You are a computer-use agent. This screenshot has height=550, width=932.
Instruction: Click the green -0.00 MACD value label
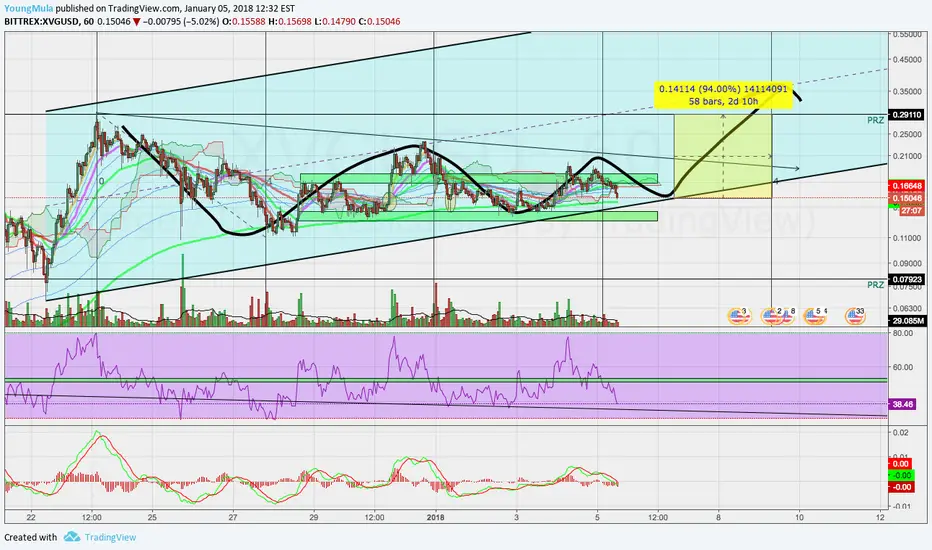pyautogui.click(x=902, y=475)
